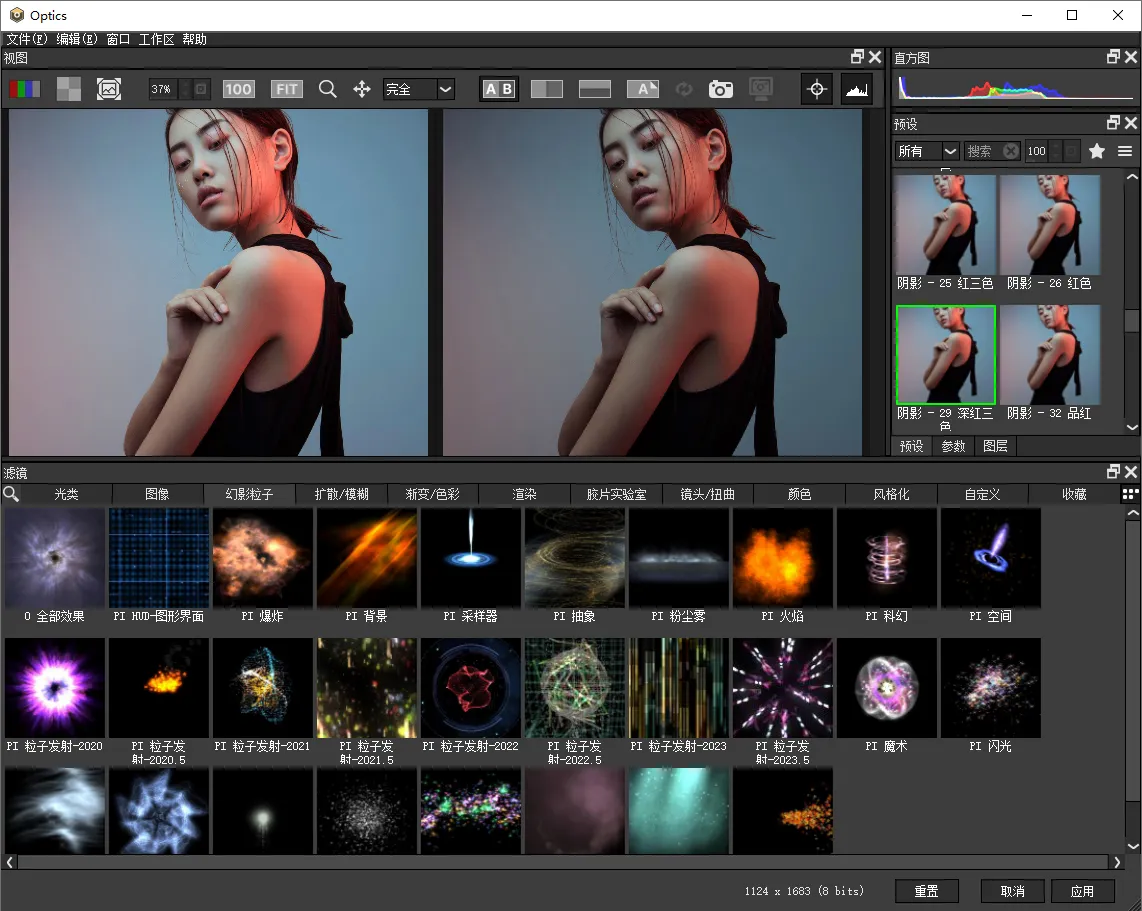Toggle the histogram display button
Image resolution: width=1142 pixels, height=911 pixels.
click(856, 89)
